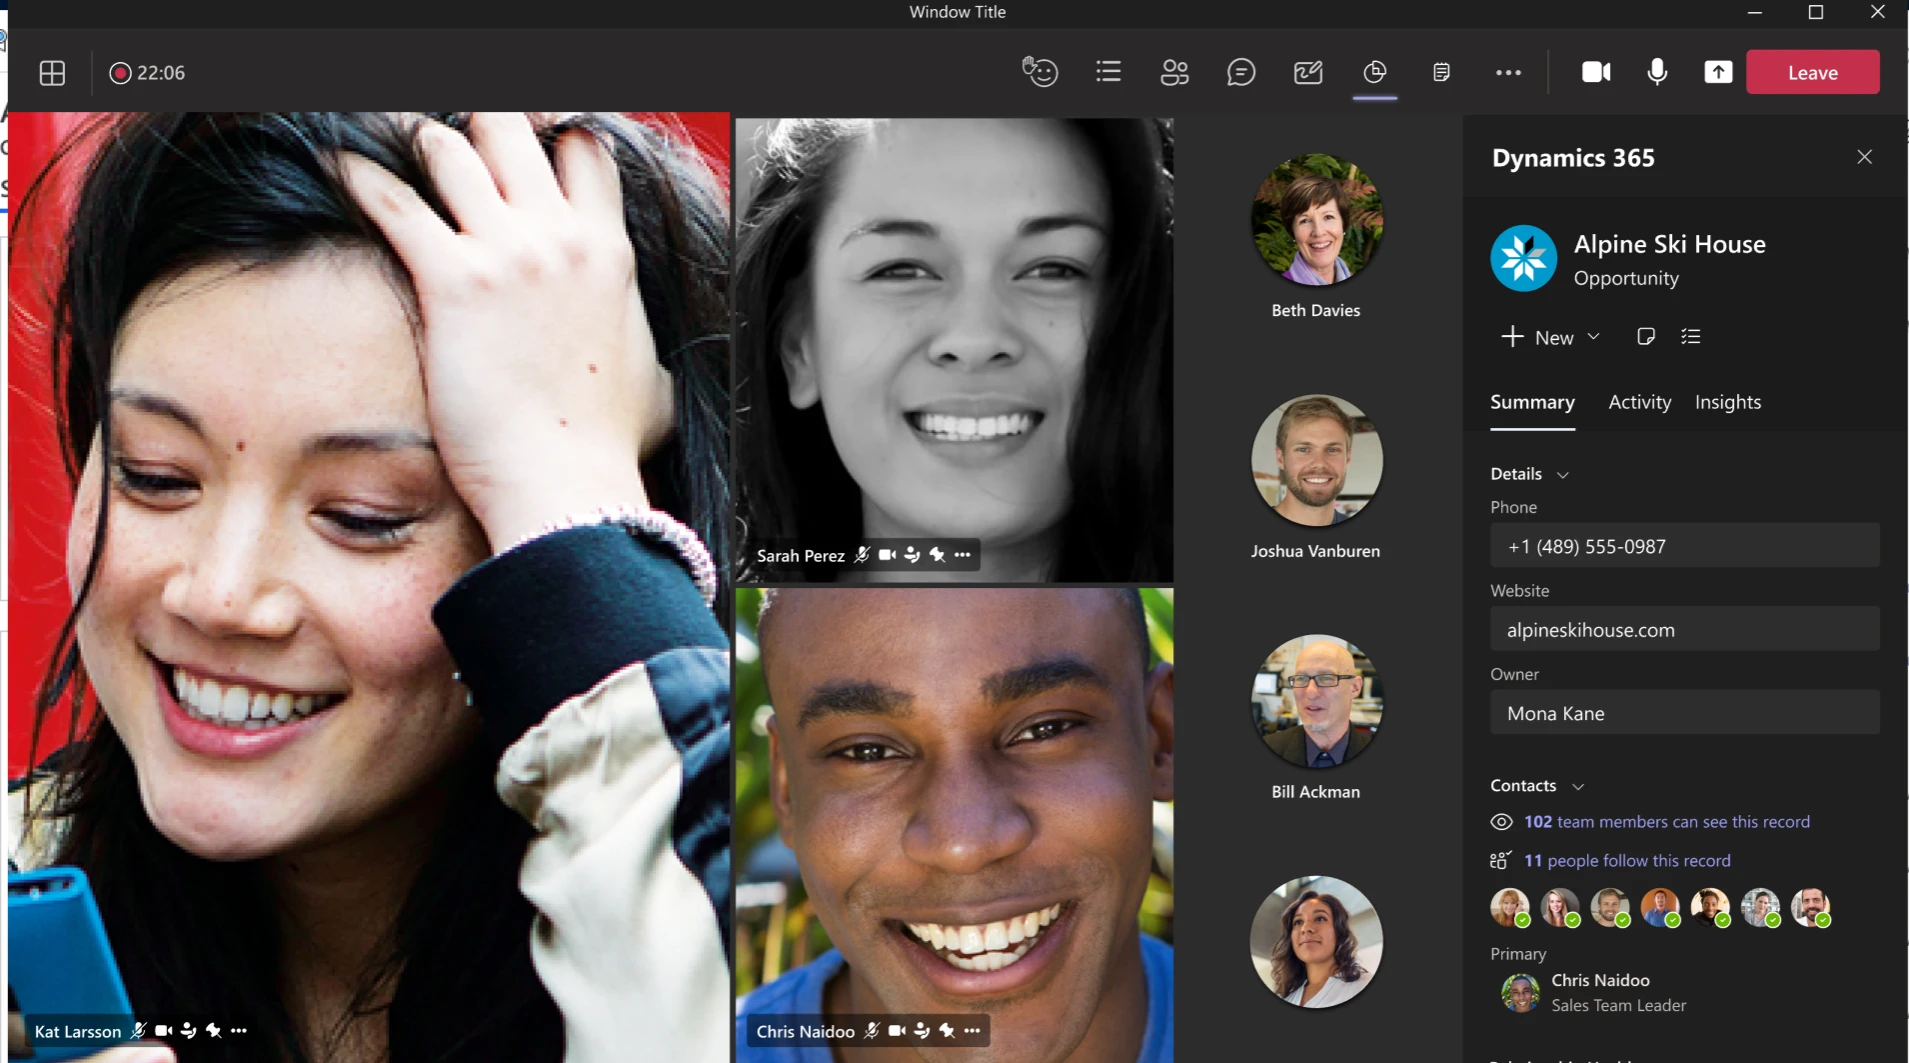
Task: Show the participants panel
Action: pos(1175,72)
